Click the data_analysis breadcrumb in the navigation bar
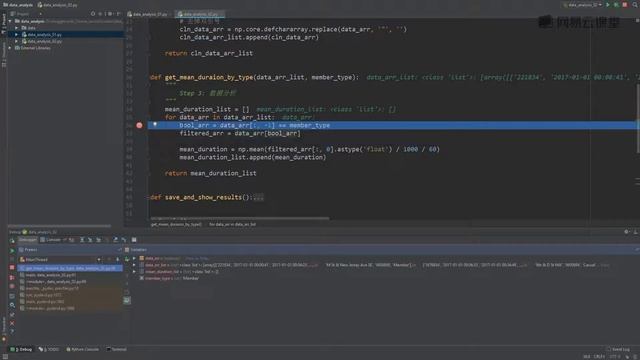Image resolution: width=640 pixels, height=360 pixels. [18, 5]
